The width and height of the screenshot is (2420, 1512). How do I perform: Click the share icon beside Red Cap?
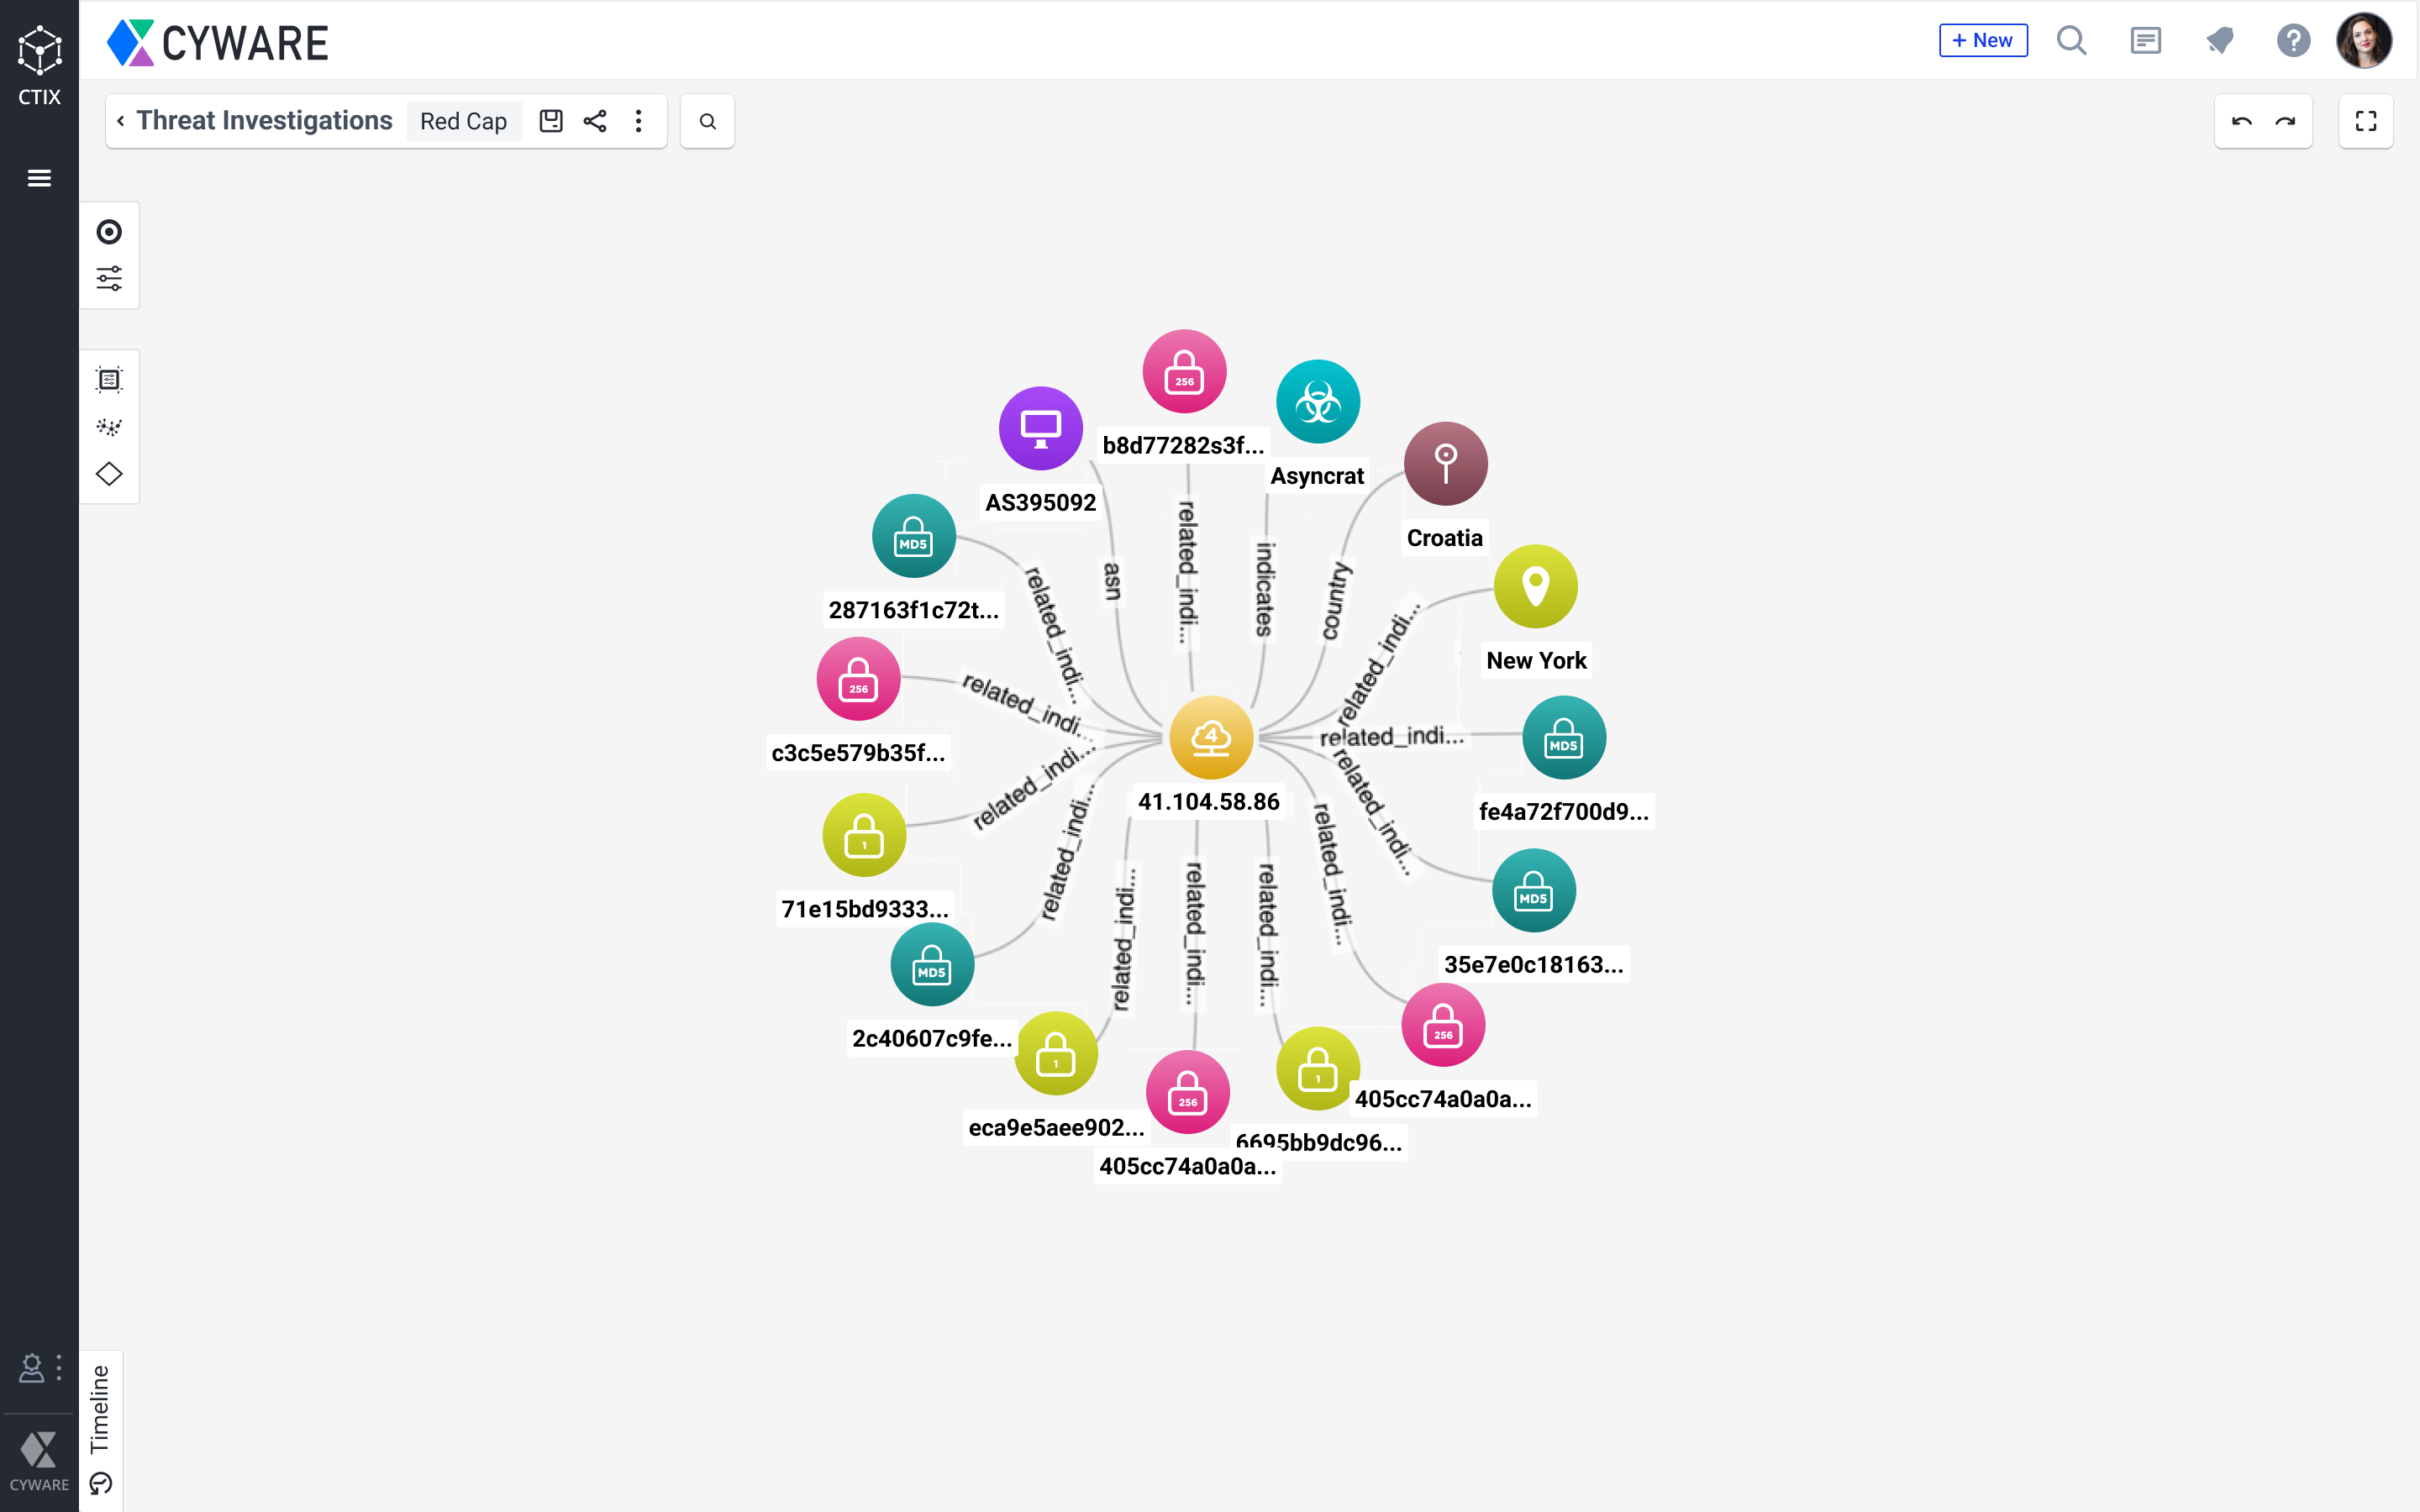point(595,121)
